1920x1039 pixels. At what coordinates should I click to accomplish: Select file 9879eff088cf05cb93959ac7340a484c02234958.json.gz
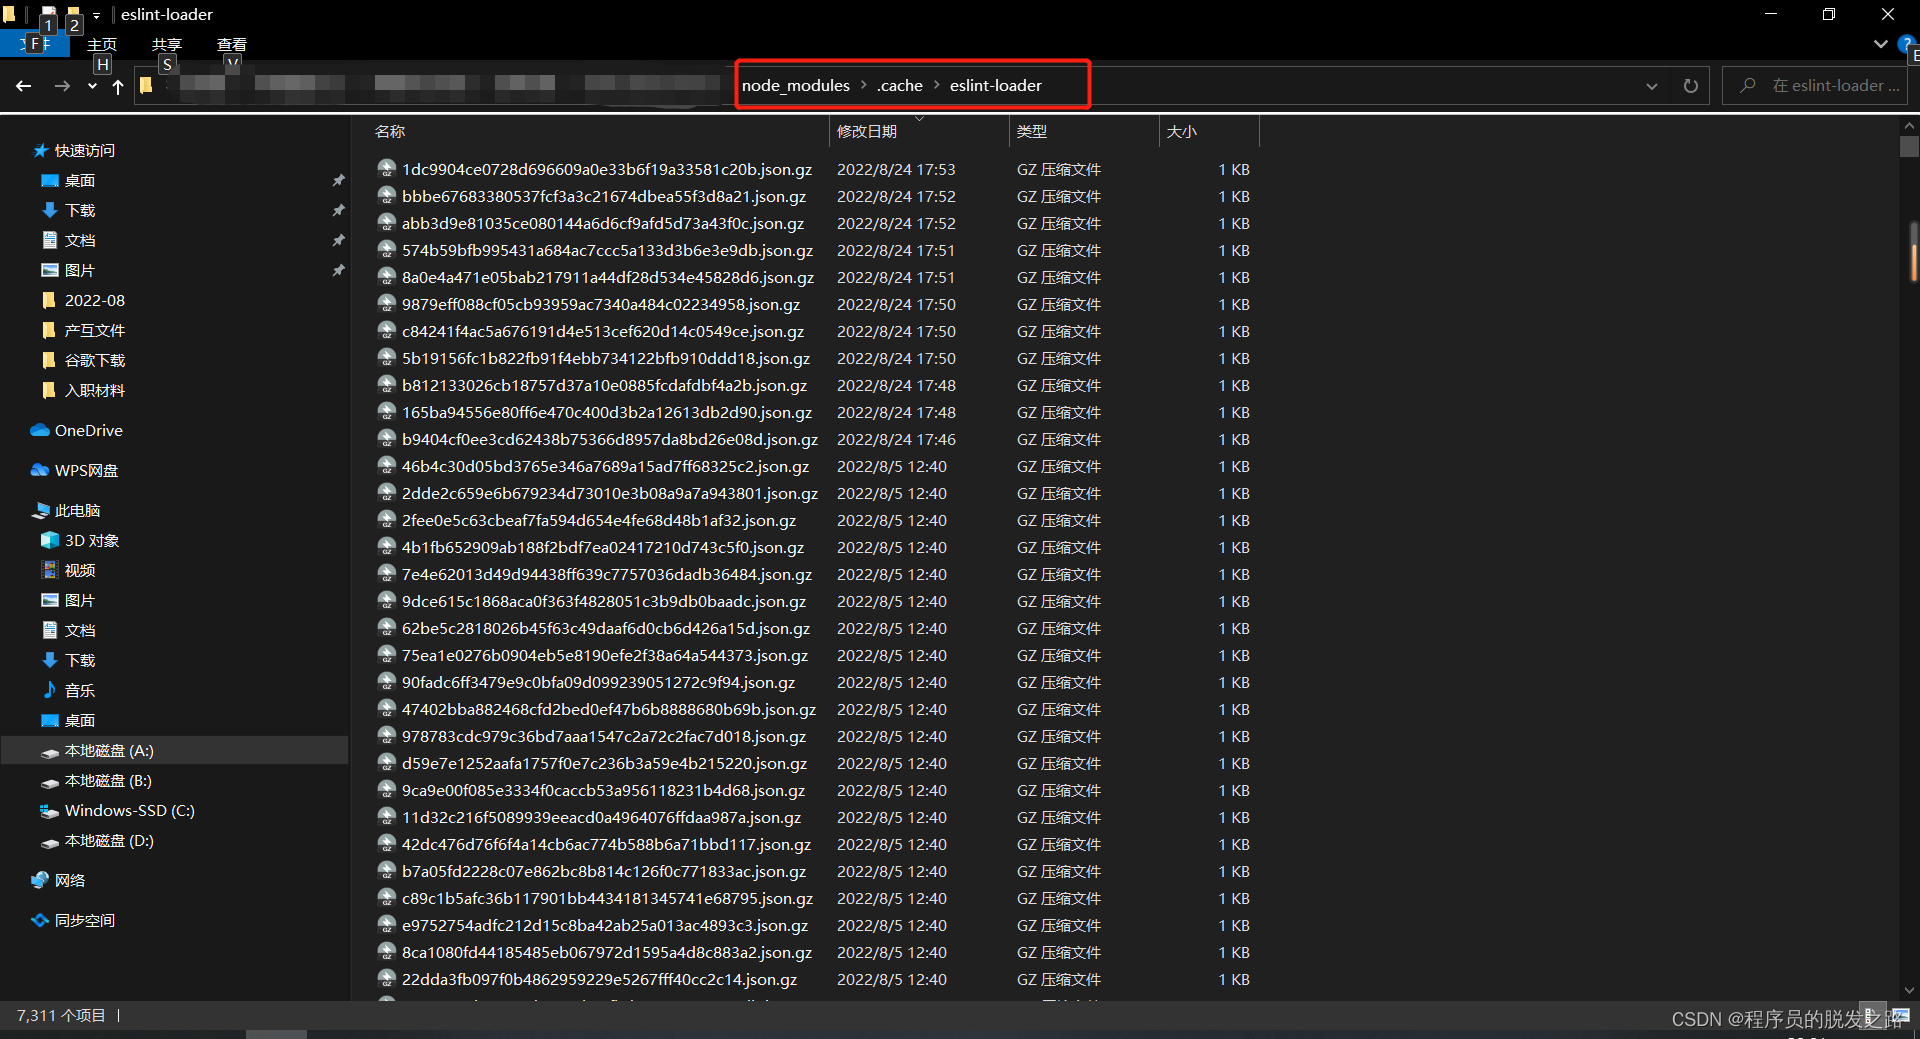601,304
